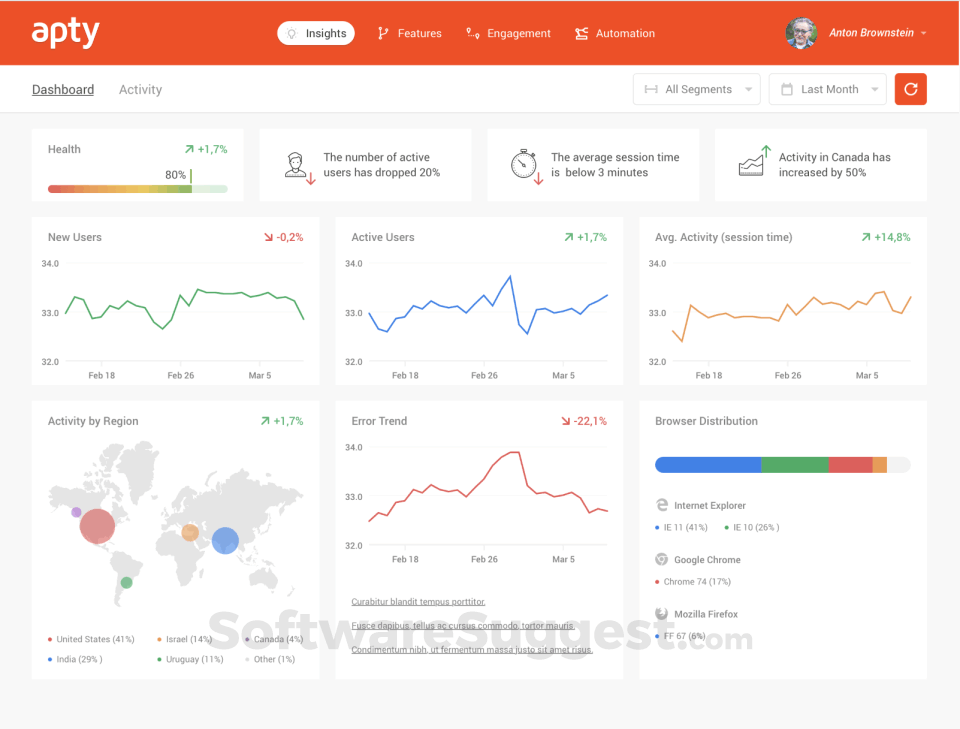
Task: Select the Mozilla Firefox icon
Action: point(661,613)
